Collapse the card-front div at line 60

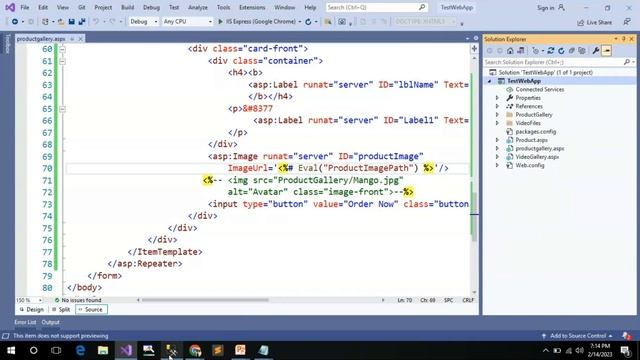pos(62,49)
